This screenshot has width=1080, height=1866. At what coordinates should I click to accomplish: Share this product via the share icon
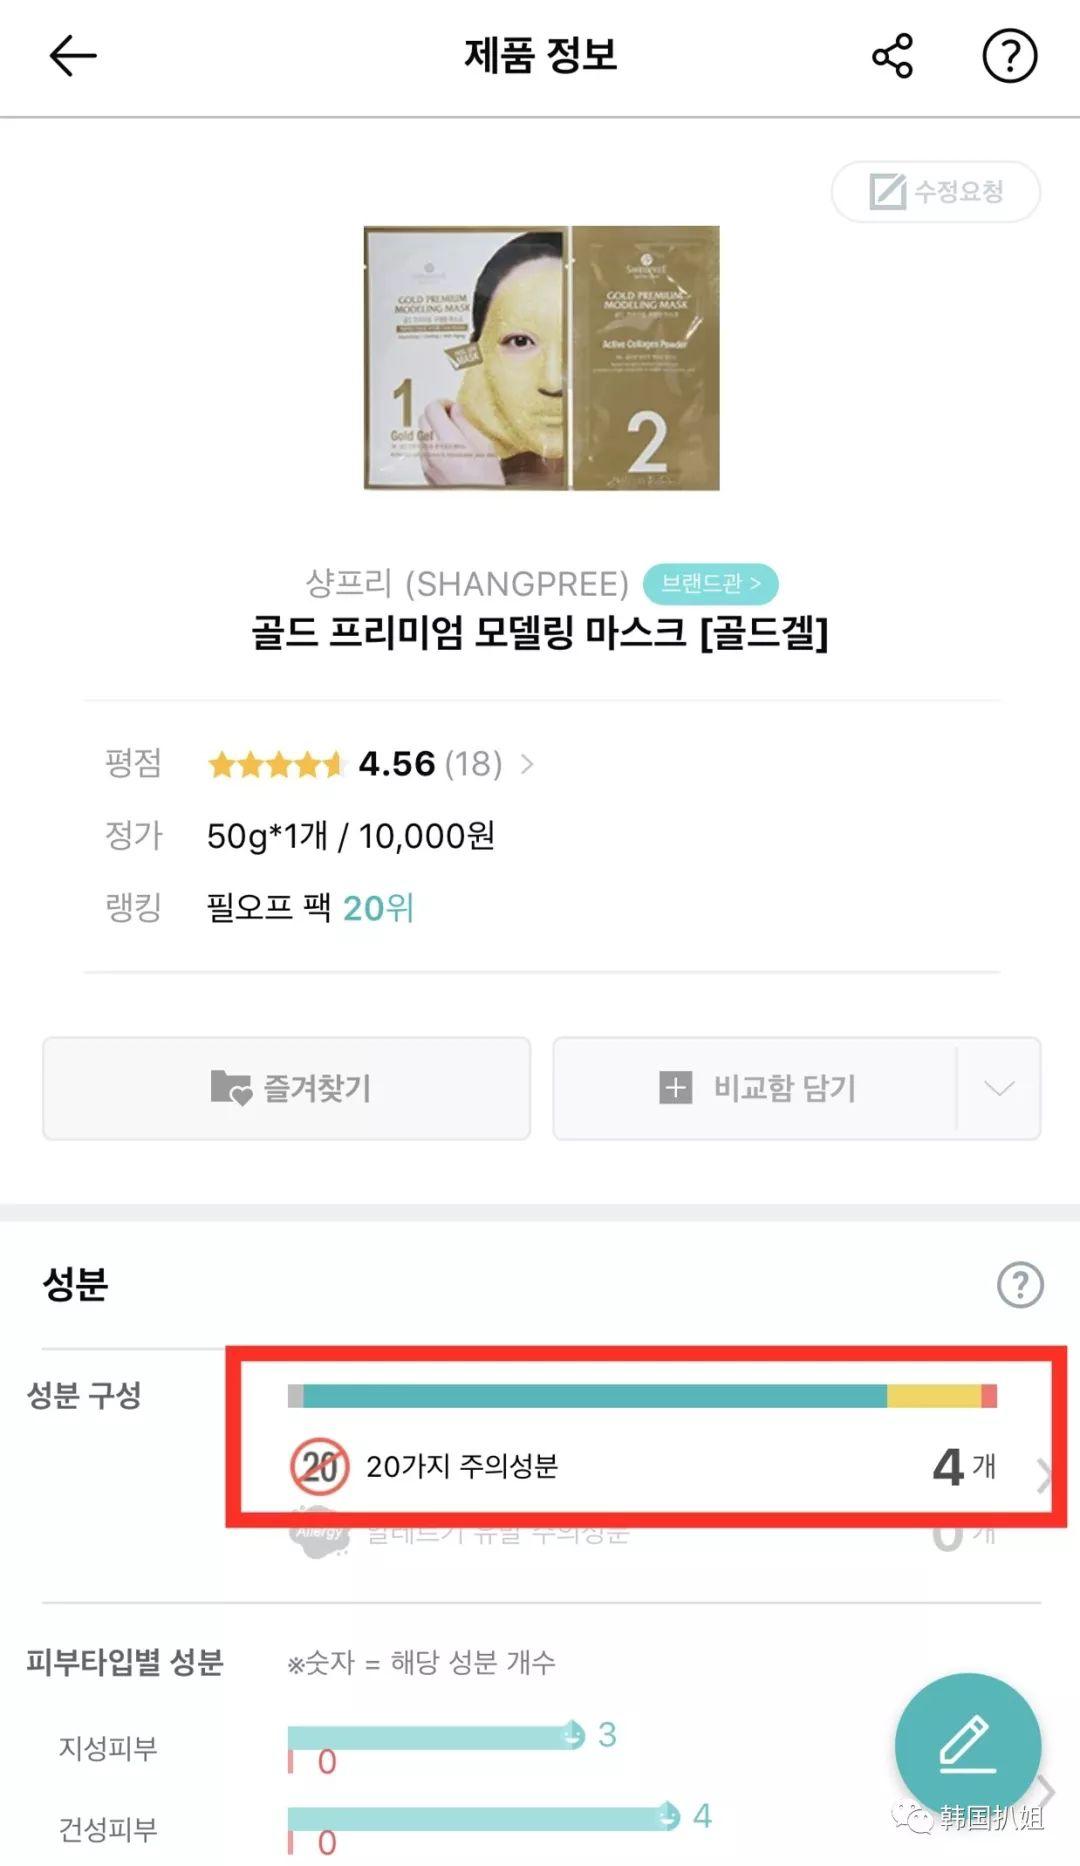point(893,57)
